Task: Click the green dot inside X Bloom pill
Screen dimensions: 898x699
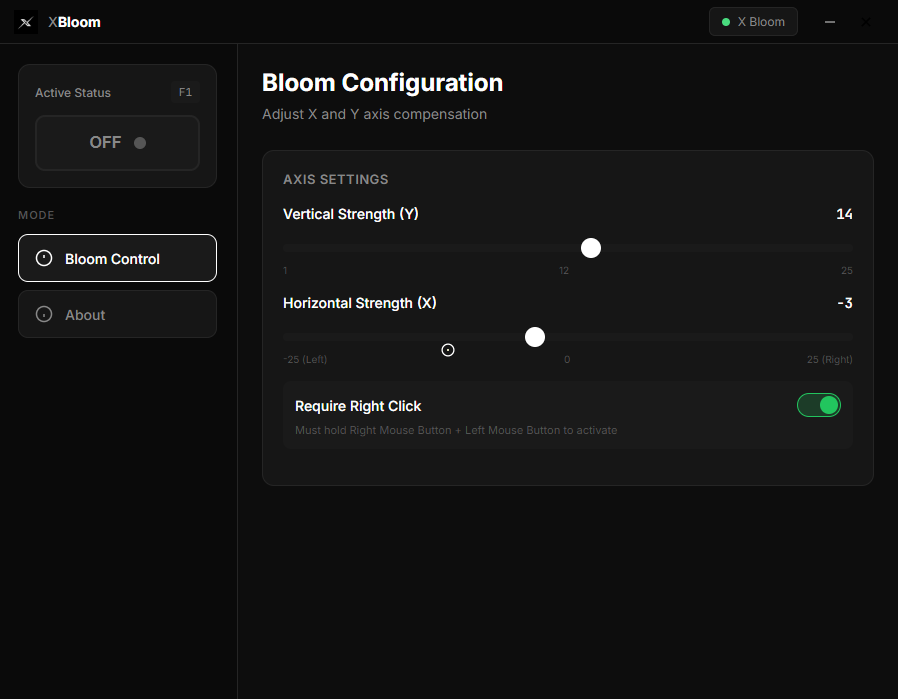Action: (725, 21)
